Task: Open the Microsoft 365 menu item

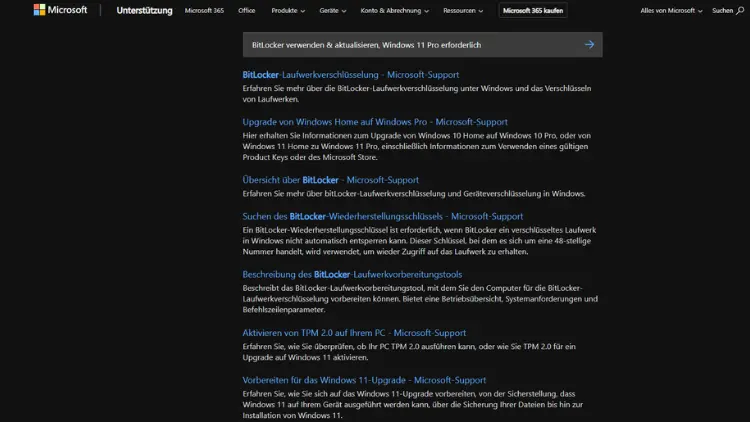Action: 204,11
